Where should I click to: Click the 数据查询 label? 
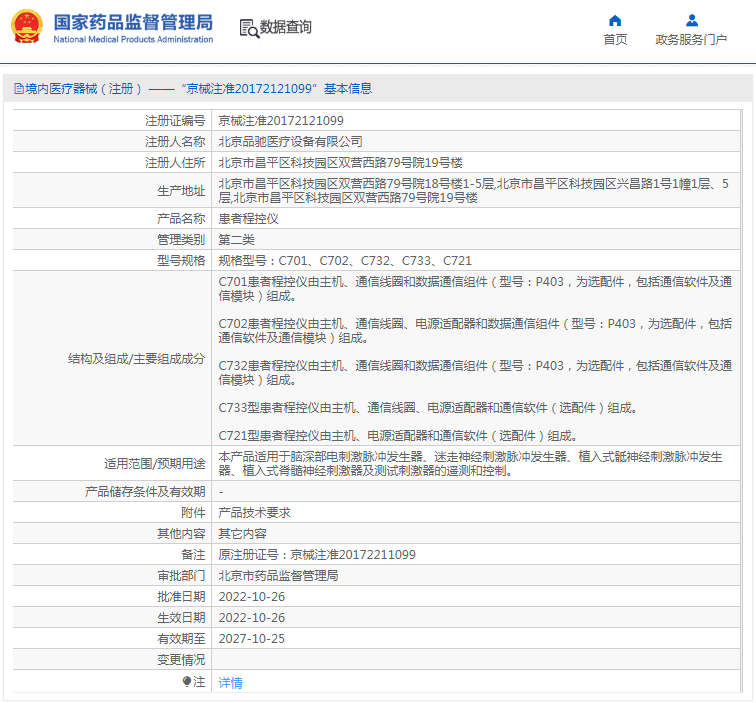click(x=285, y=27)
